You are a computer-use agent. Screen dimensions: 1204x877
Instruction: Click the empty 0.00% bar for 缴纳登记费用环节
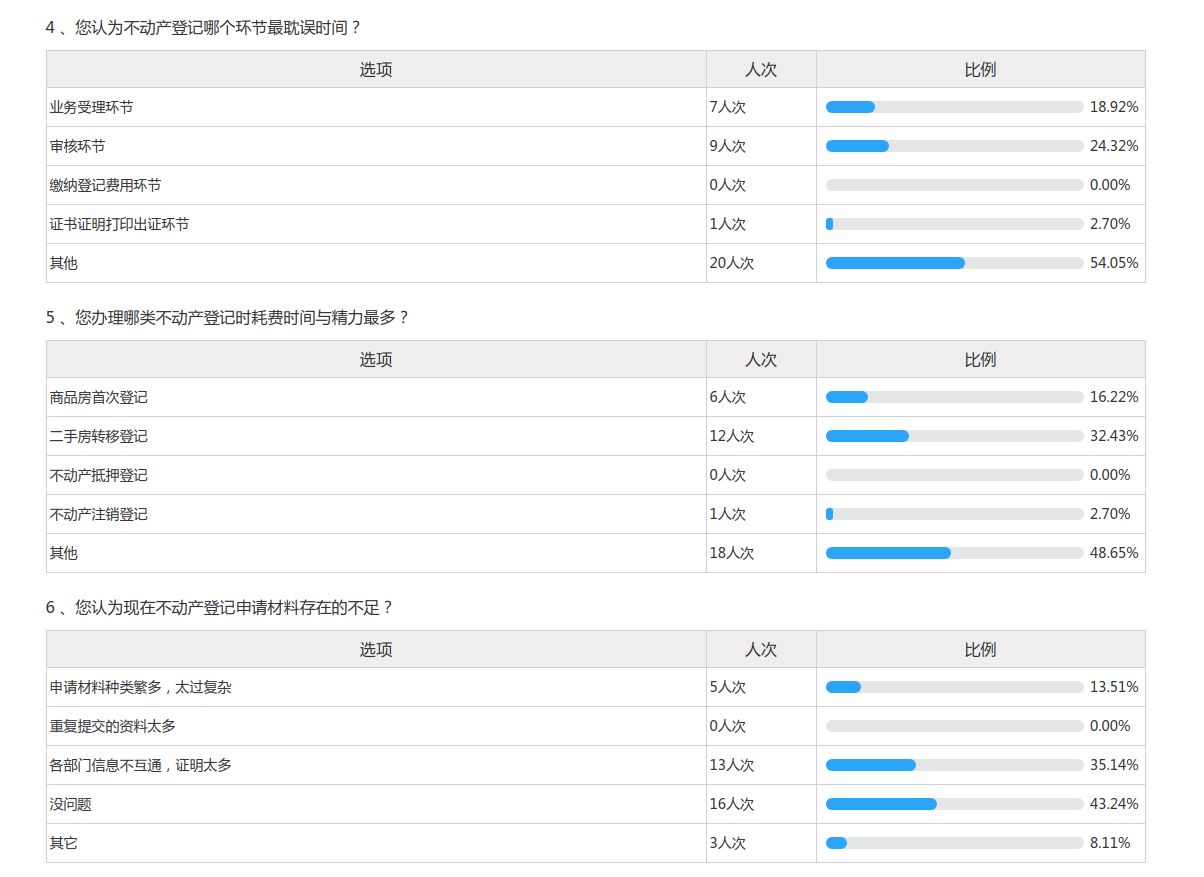click(954, 185)
